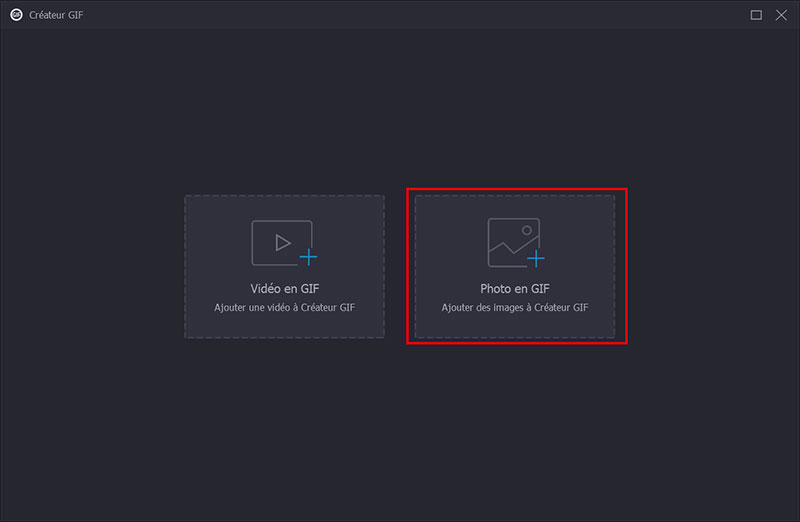Maximize the Créateur GIF window
Viewport: 800px width, 522px height.
coord(756,15)
